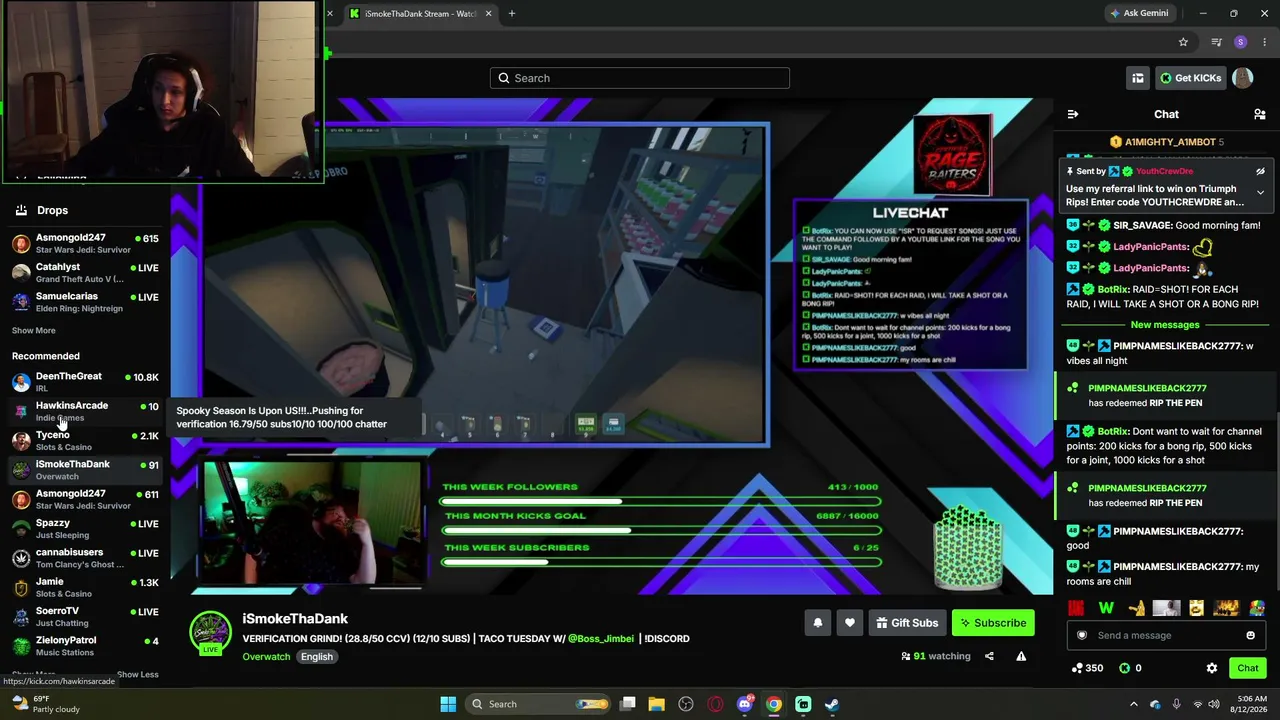This screenshot has width=1280, height=720.
Task: Open DeenTheGreat channel in sidebar
Action: coord(85,382)
